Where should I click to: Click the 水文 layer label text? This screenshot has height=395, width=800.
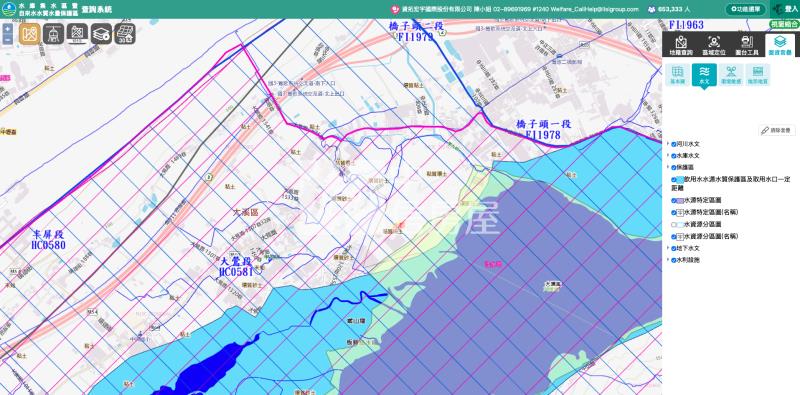point(704,81)
